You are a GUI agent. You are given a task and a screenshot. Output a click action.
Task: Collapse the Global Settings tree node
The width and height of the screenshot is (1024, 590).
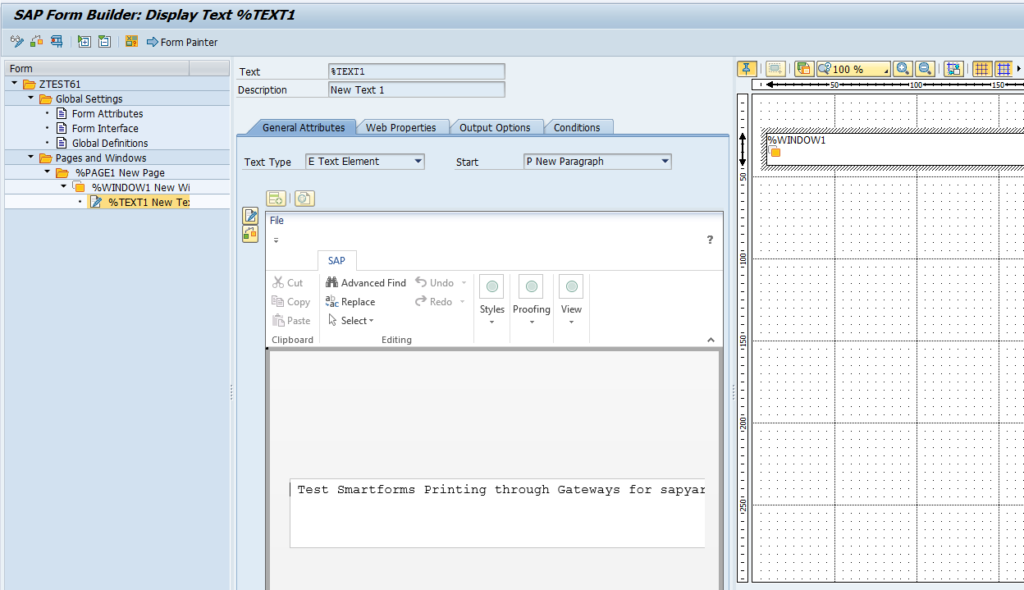(31, 98)
